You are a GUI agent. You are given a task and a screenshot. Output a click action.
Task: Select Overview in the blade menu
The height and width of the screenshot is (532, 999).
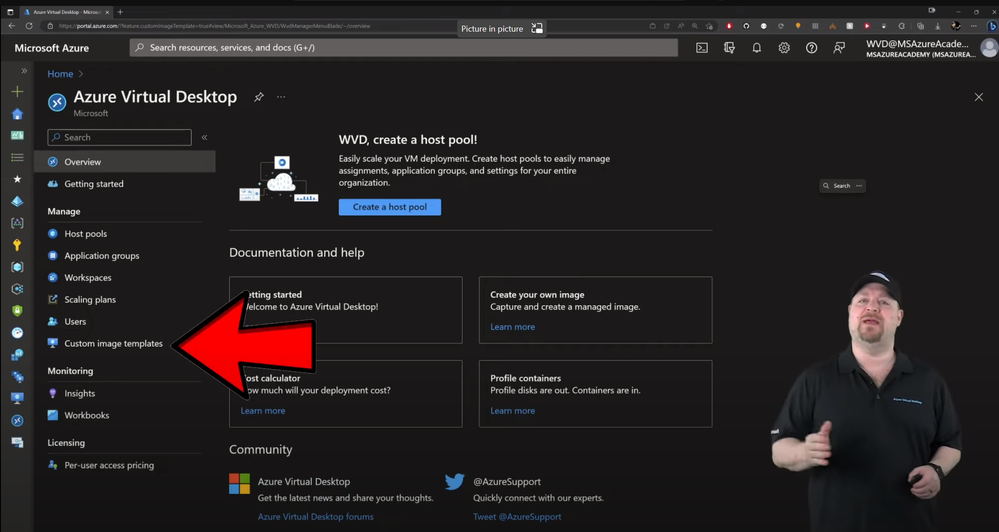[x=125, y=162]
